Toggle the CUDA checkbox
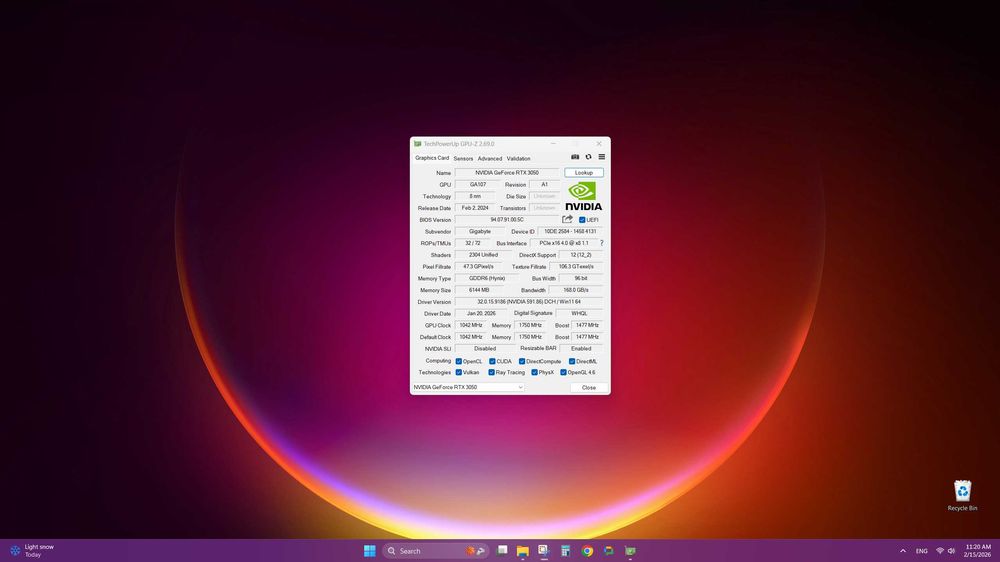Screen dimensions: 1000x562 [492, 362]
